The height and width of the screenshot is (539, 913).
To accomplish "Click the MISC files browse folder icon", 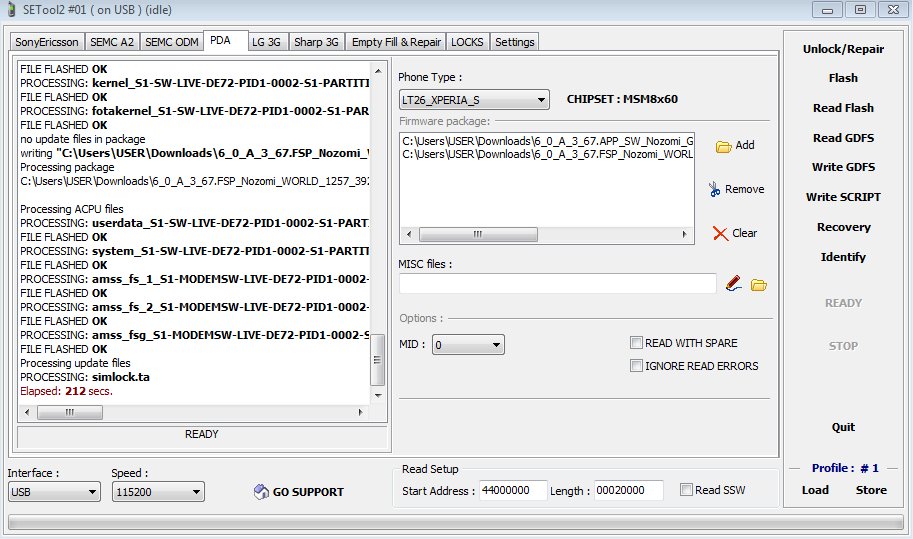I will 758,285.
